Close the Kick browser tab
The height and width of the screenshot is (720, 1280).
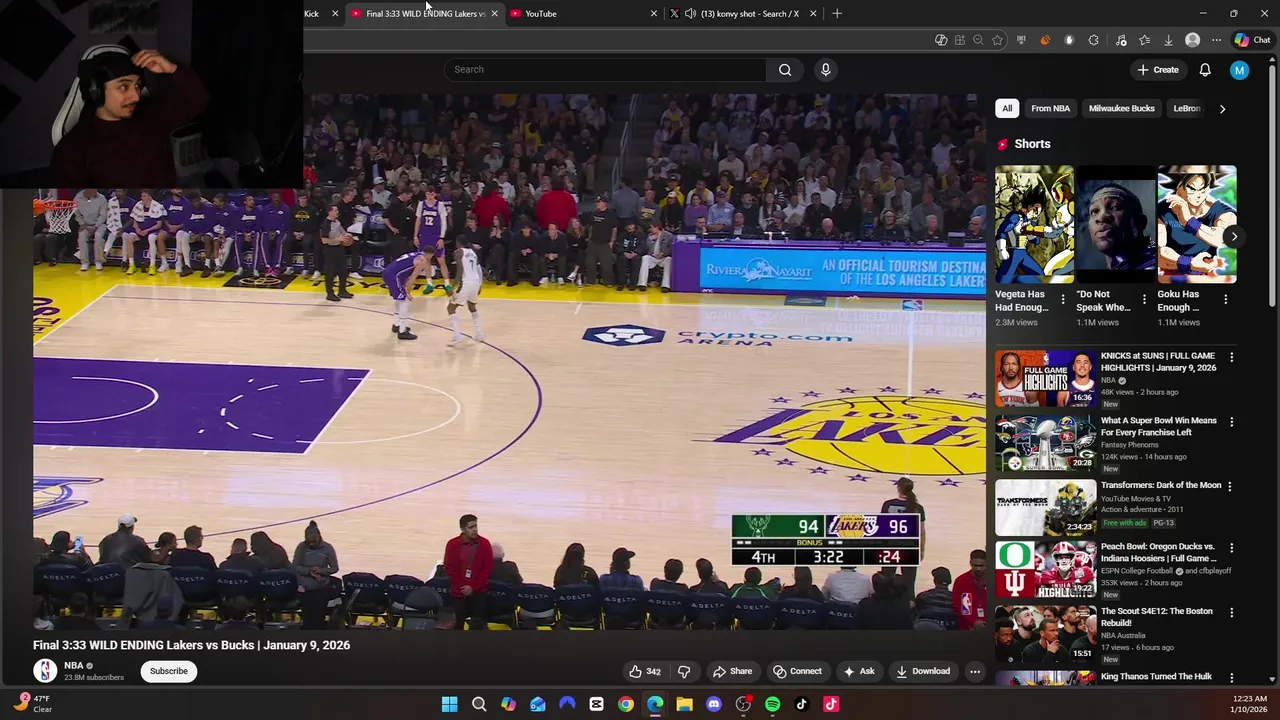pos(334,13)
